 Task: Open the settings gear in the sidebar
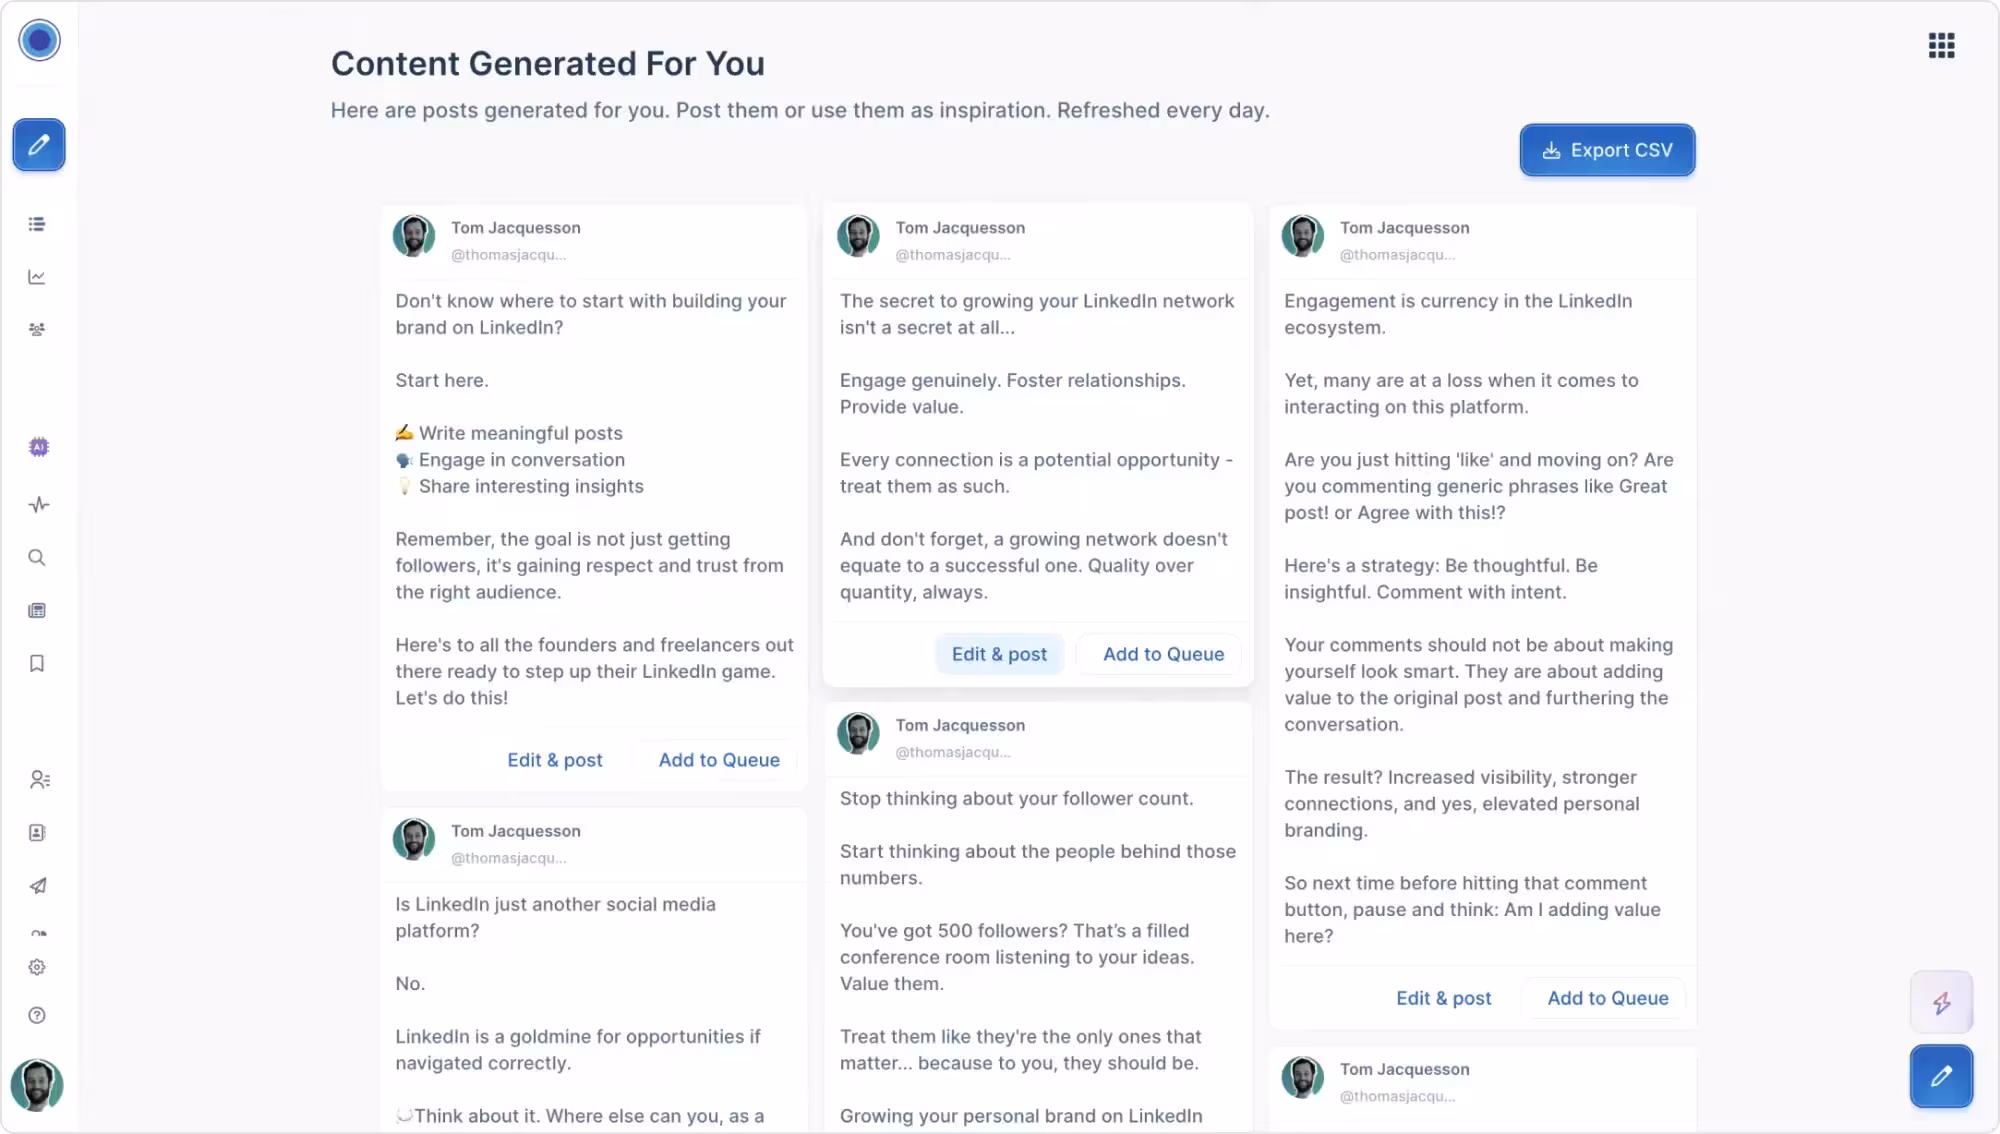37,967
